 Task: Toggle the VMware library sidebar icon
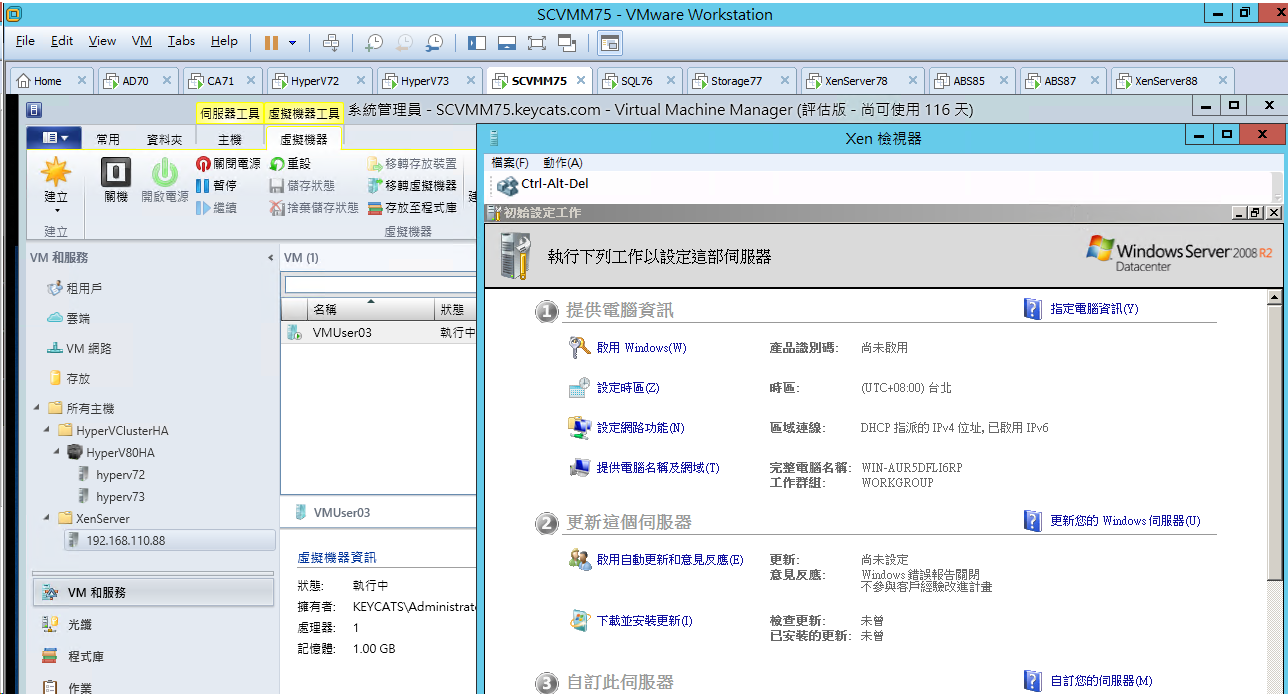tap(476, 42)
